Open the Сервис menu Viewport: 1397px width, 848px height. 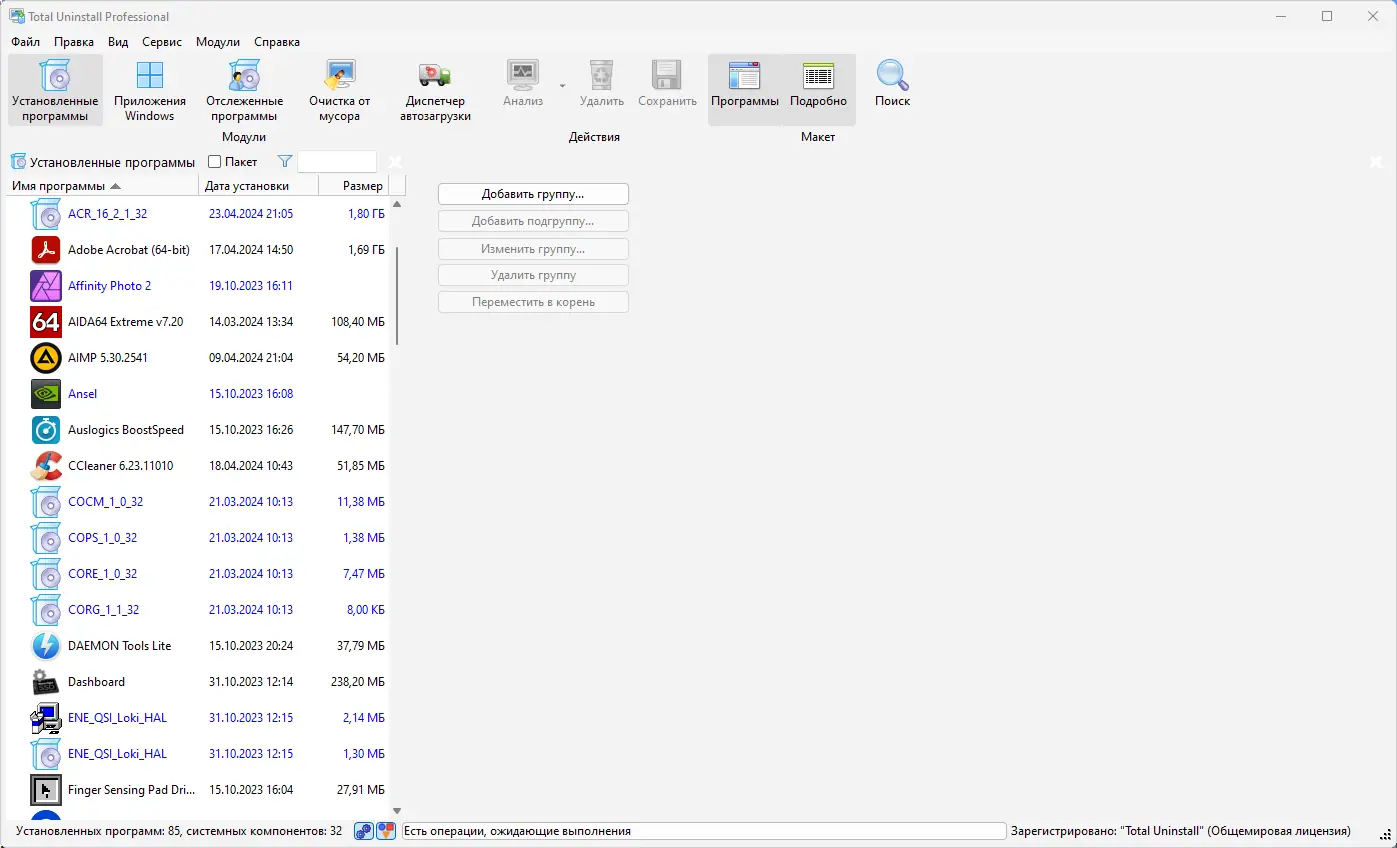(x=161, y=41)
